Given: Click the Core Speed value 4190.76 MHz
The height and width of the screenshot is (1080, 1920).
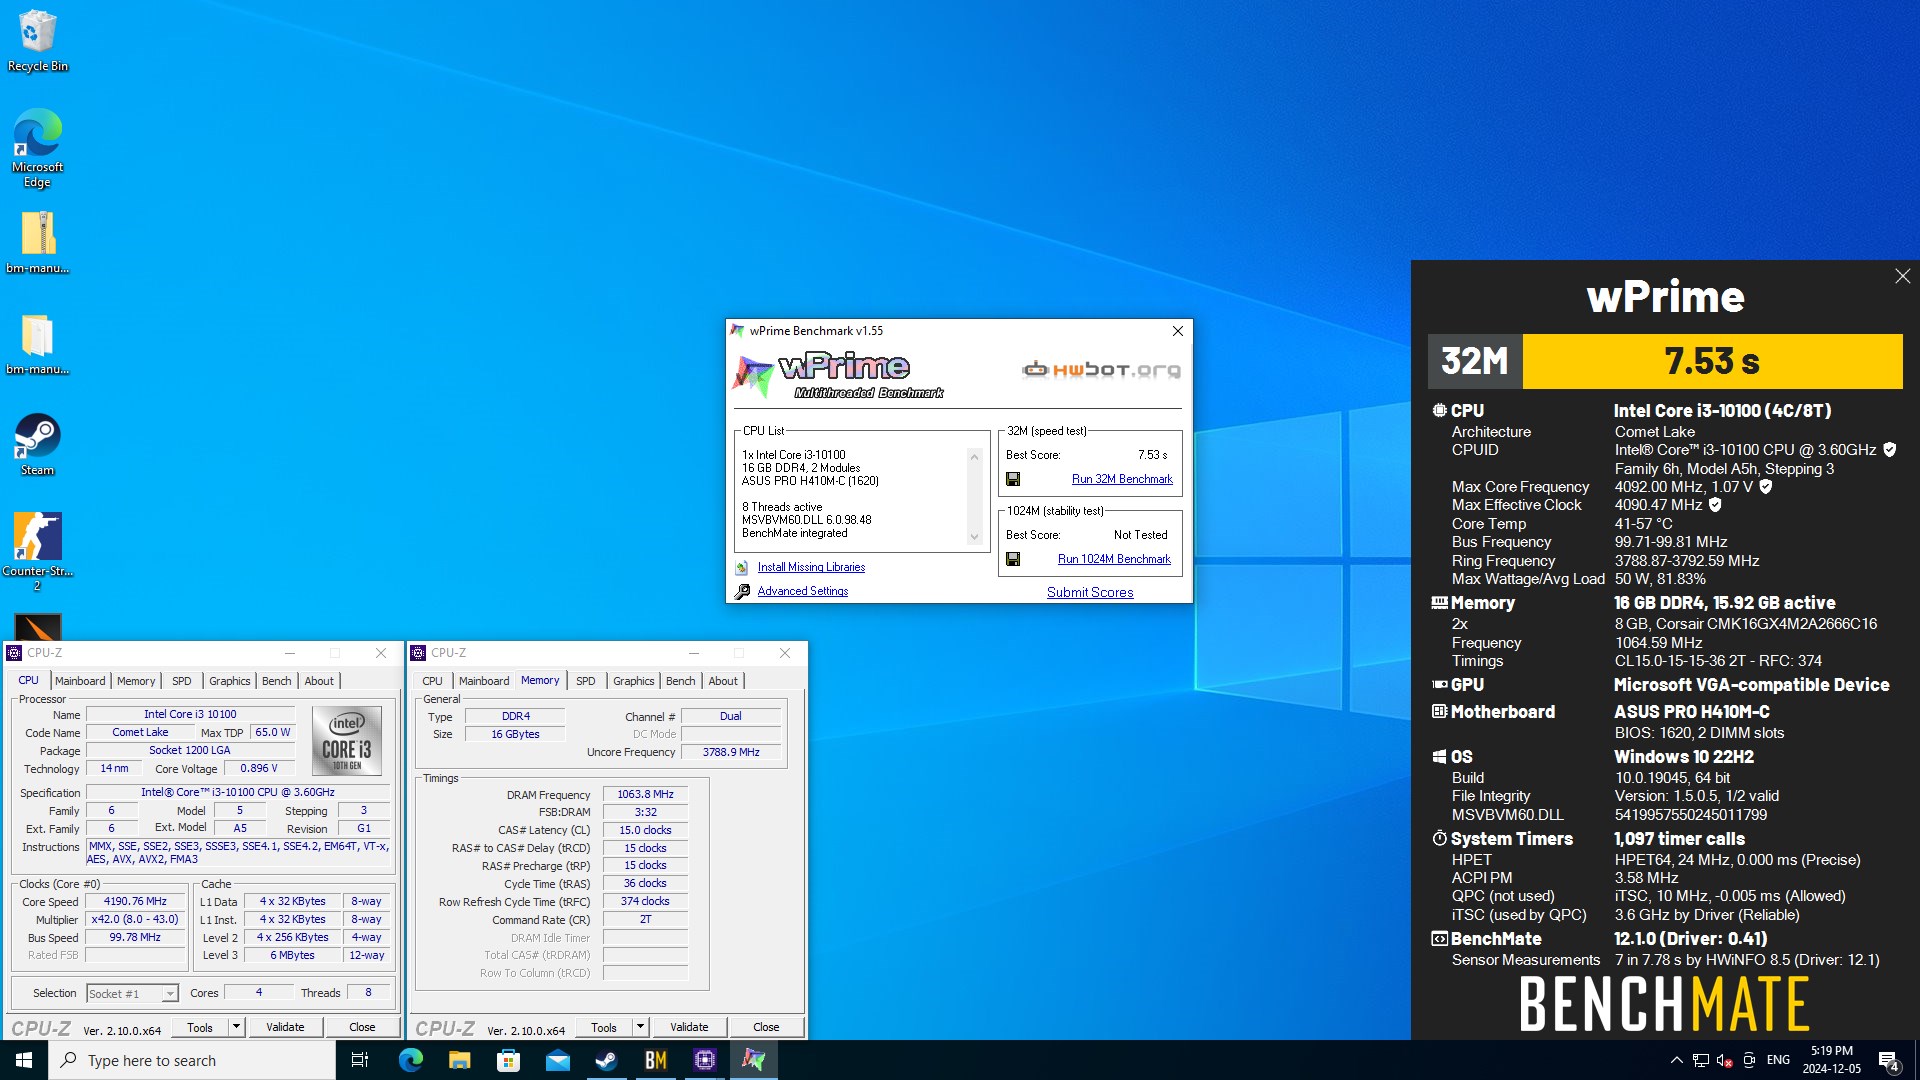Looking at the screenshot, I should [x=135, y=902].
